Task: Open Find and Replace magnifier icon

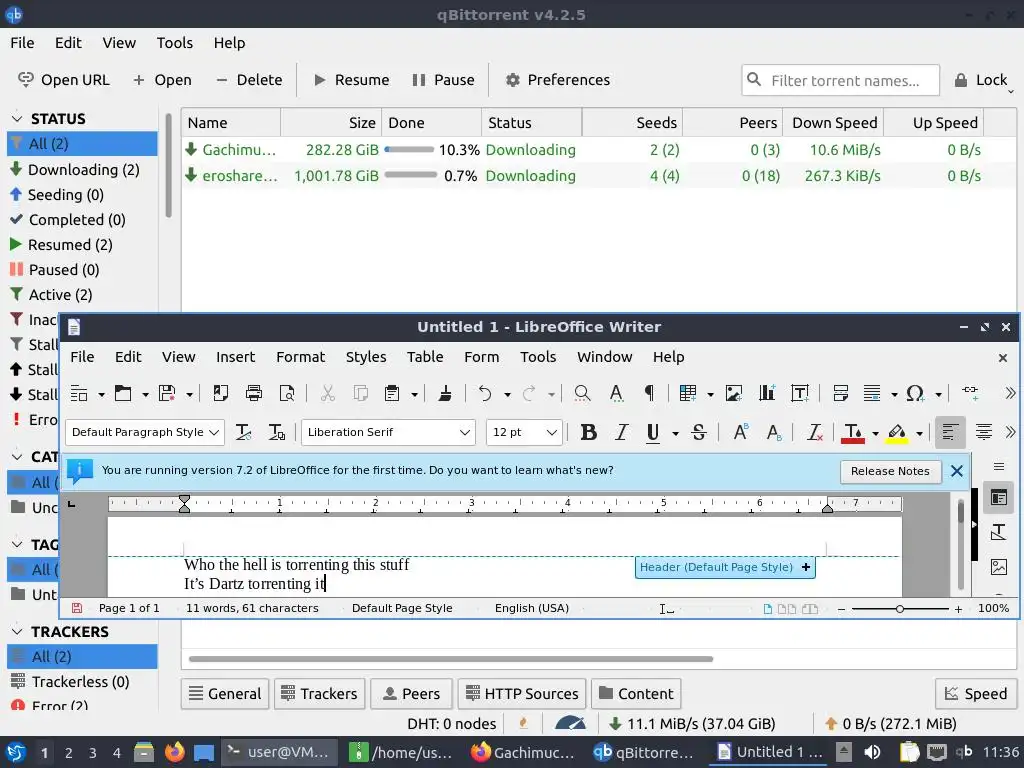Action: 582,393
